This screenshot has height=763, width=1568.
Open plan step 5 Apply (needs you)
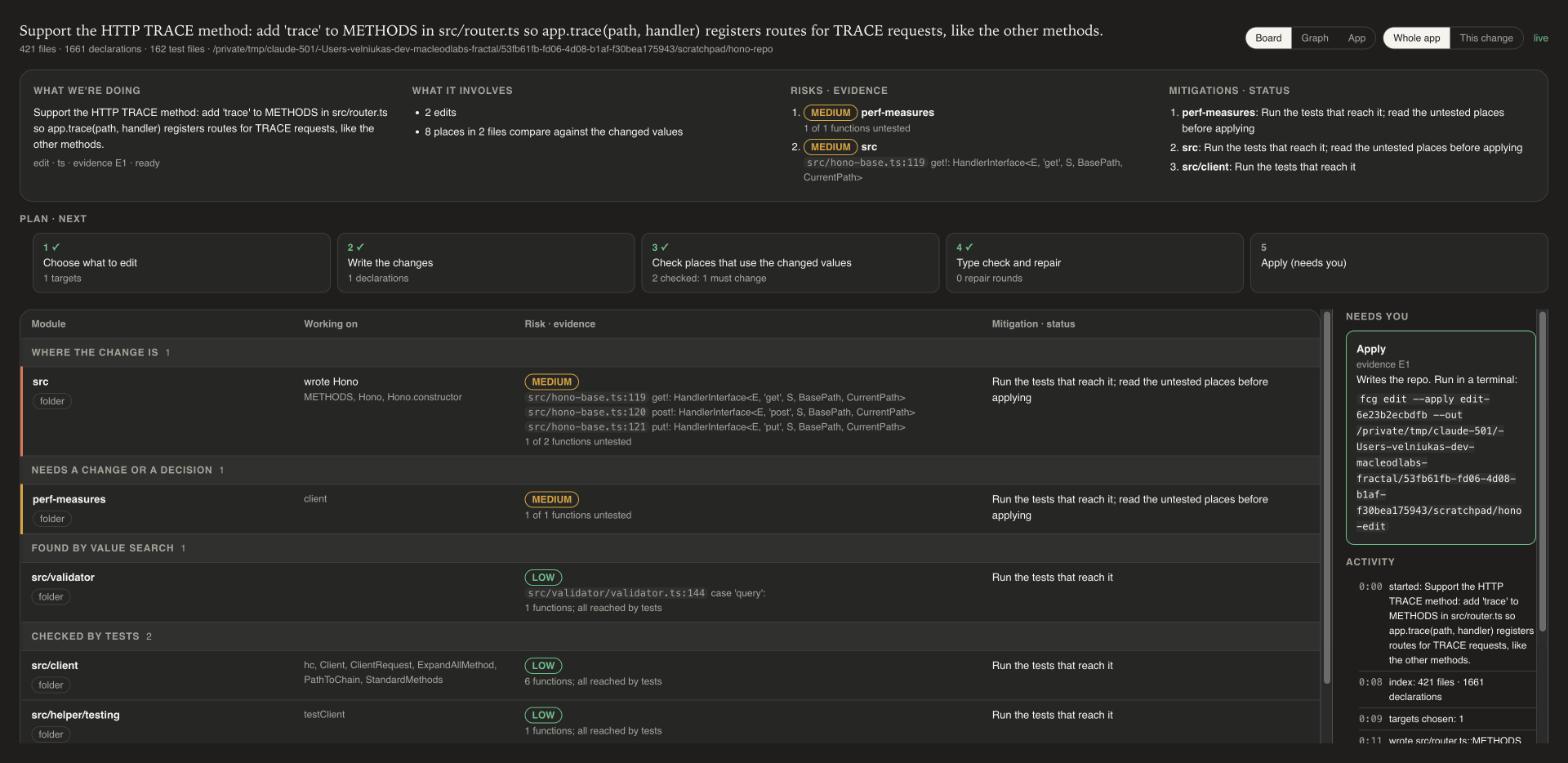(x=1399, y=263)
